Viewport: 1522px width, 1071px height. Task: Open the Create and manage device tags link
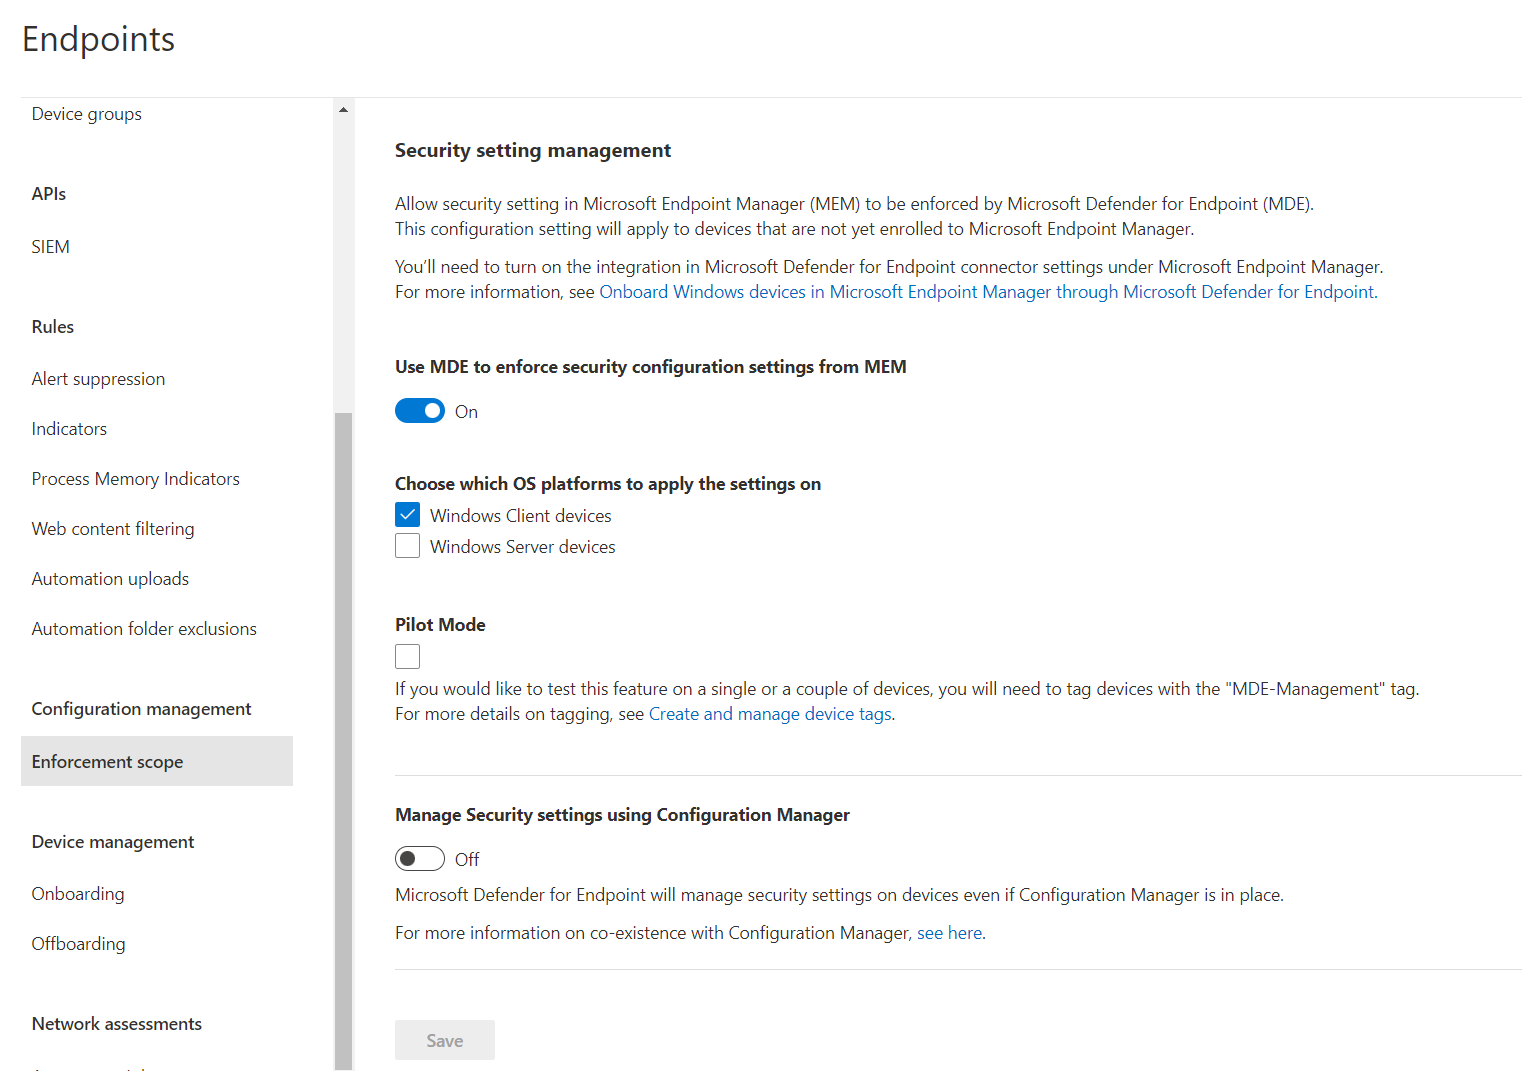click(770, 713)
